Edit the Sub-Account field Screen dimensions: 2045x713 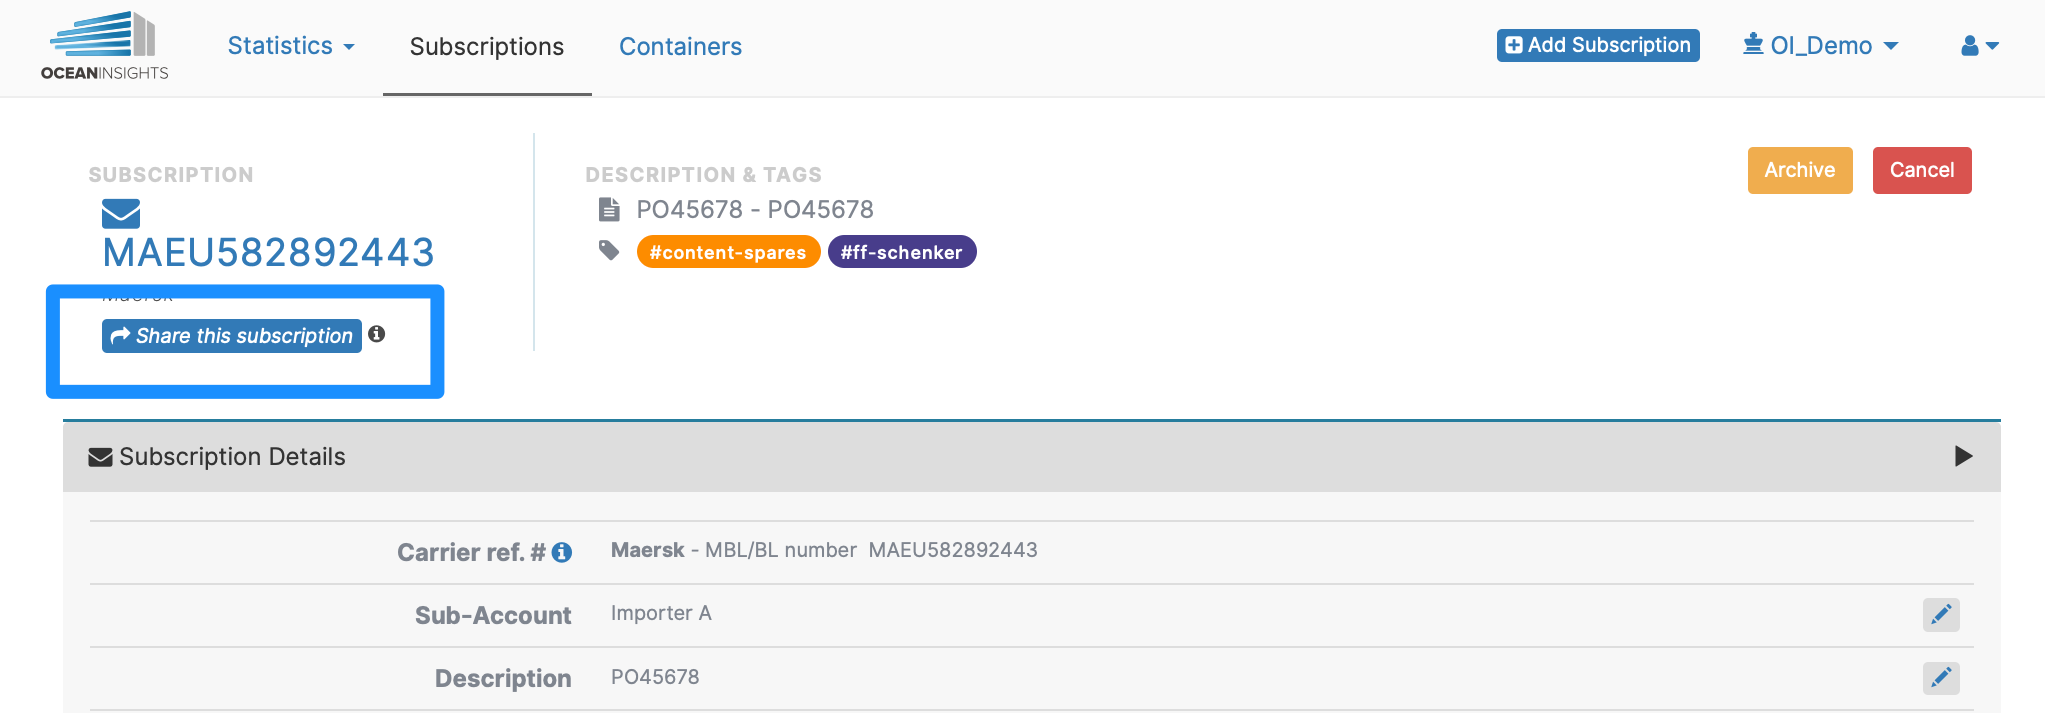tap(1941, 615)
